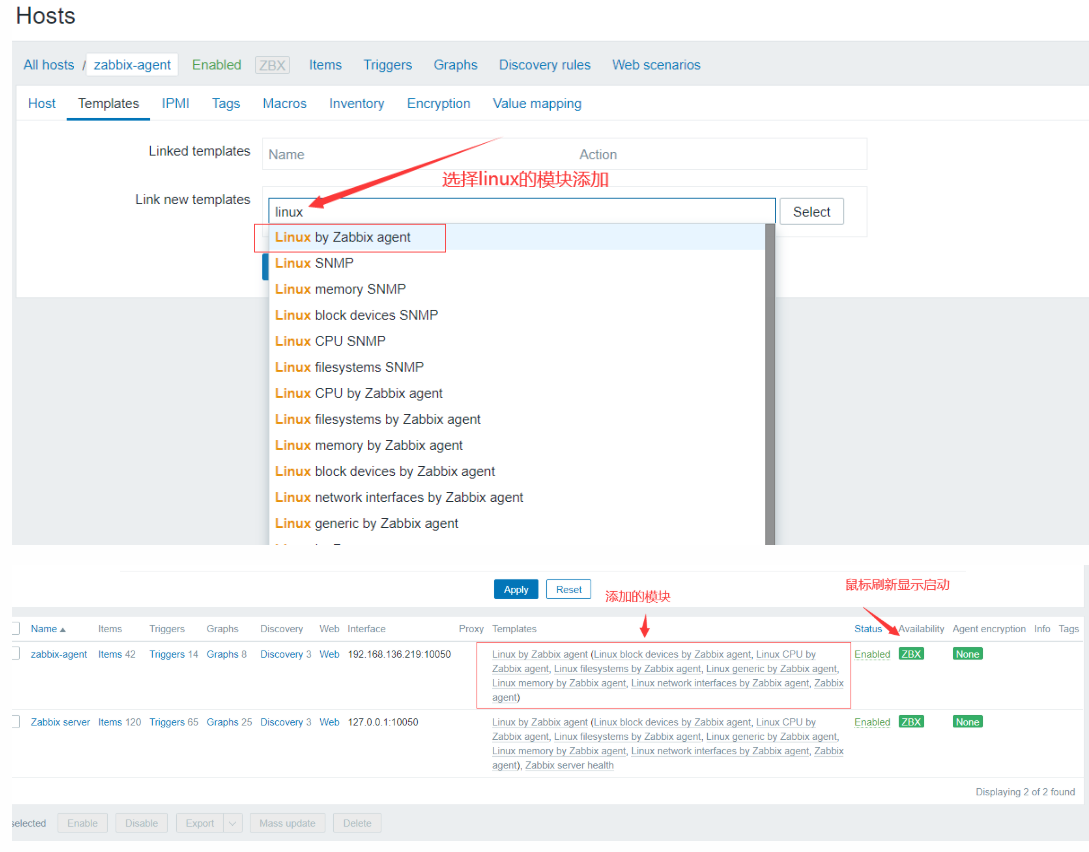Viewport: 1089px width, 852px height.
Task: Open Discovery rules in host header
Action: pos(544,65)
